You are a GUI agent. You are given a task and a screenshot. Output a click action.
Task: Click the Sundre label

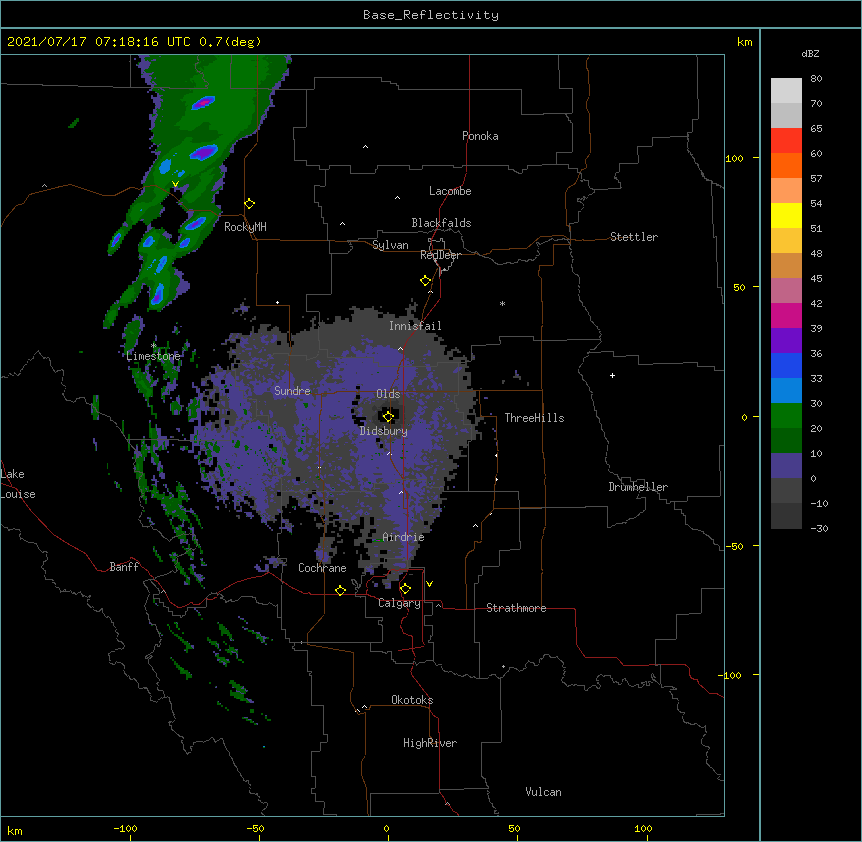pyautogui.click(x=292, y=391)
